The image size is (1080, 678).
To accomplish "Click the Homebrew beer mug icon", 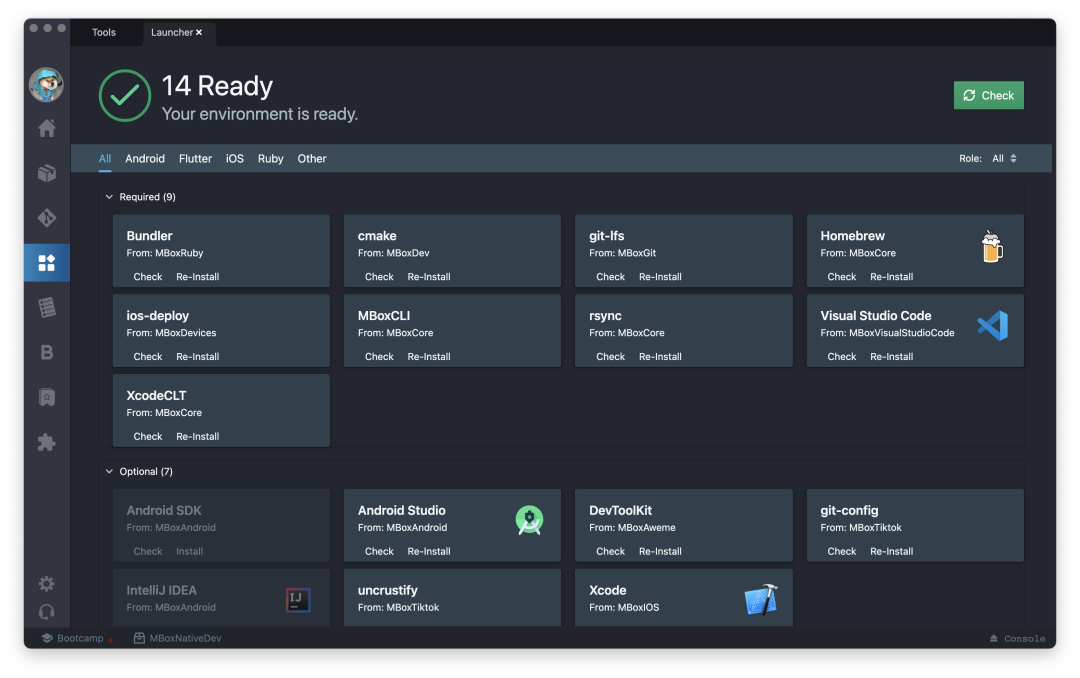I will click(x=992, y=247).
